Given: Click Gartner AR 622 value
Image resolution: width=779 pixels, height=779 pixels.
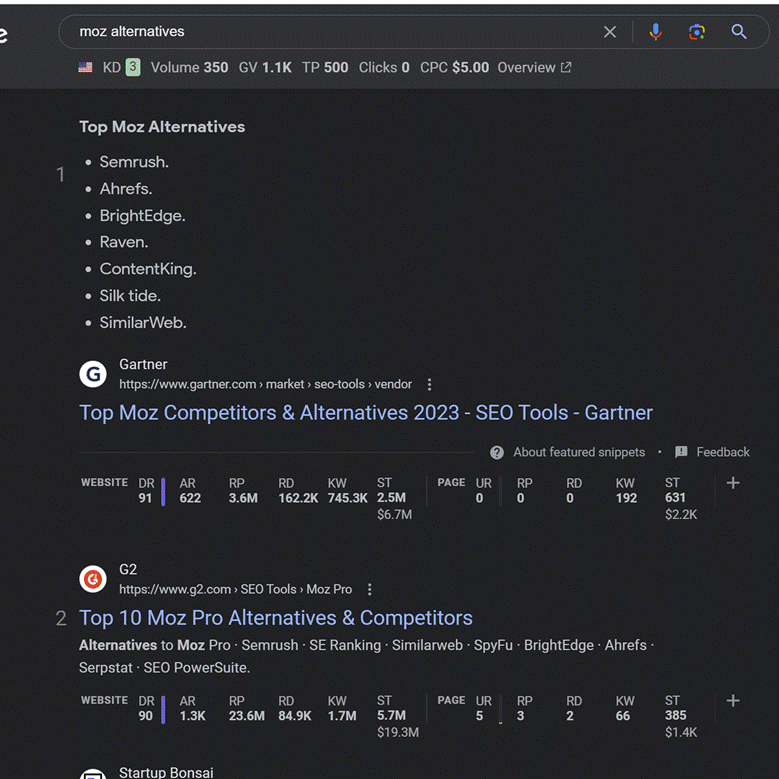Looking at the screenshot, I should click(x=190, y=498).
